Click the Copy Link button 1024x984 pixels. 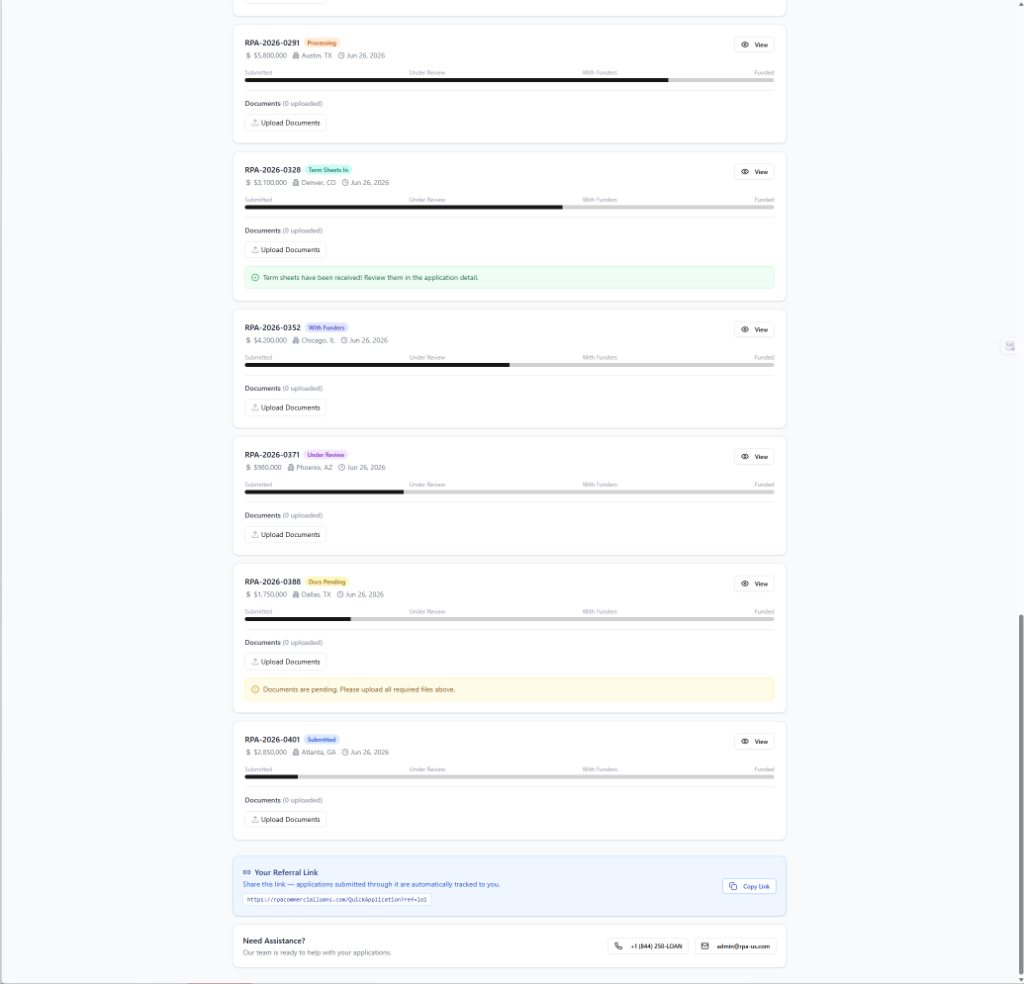[x=749, y=887]
